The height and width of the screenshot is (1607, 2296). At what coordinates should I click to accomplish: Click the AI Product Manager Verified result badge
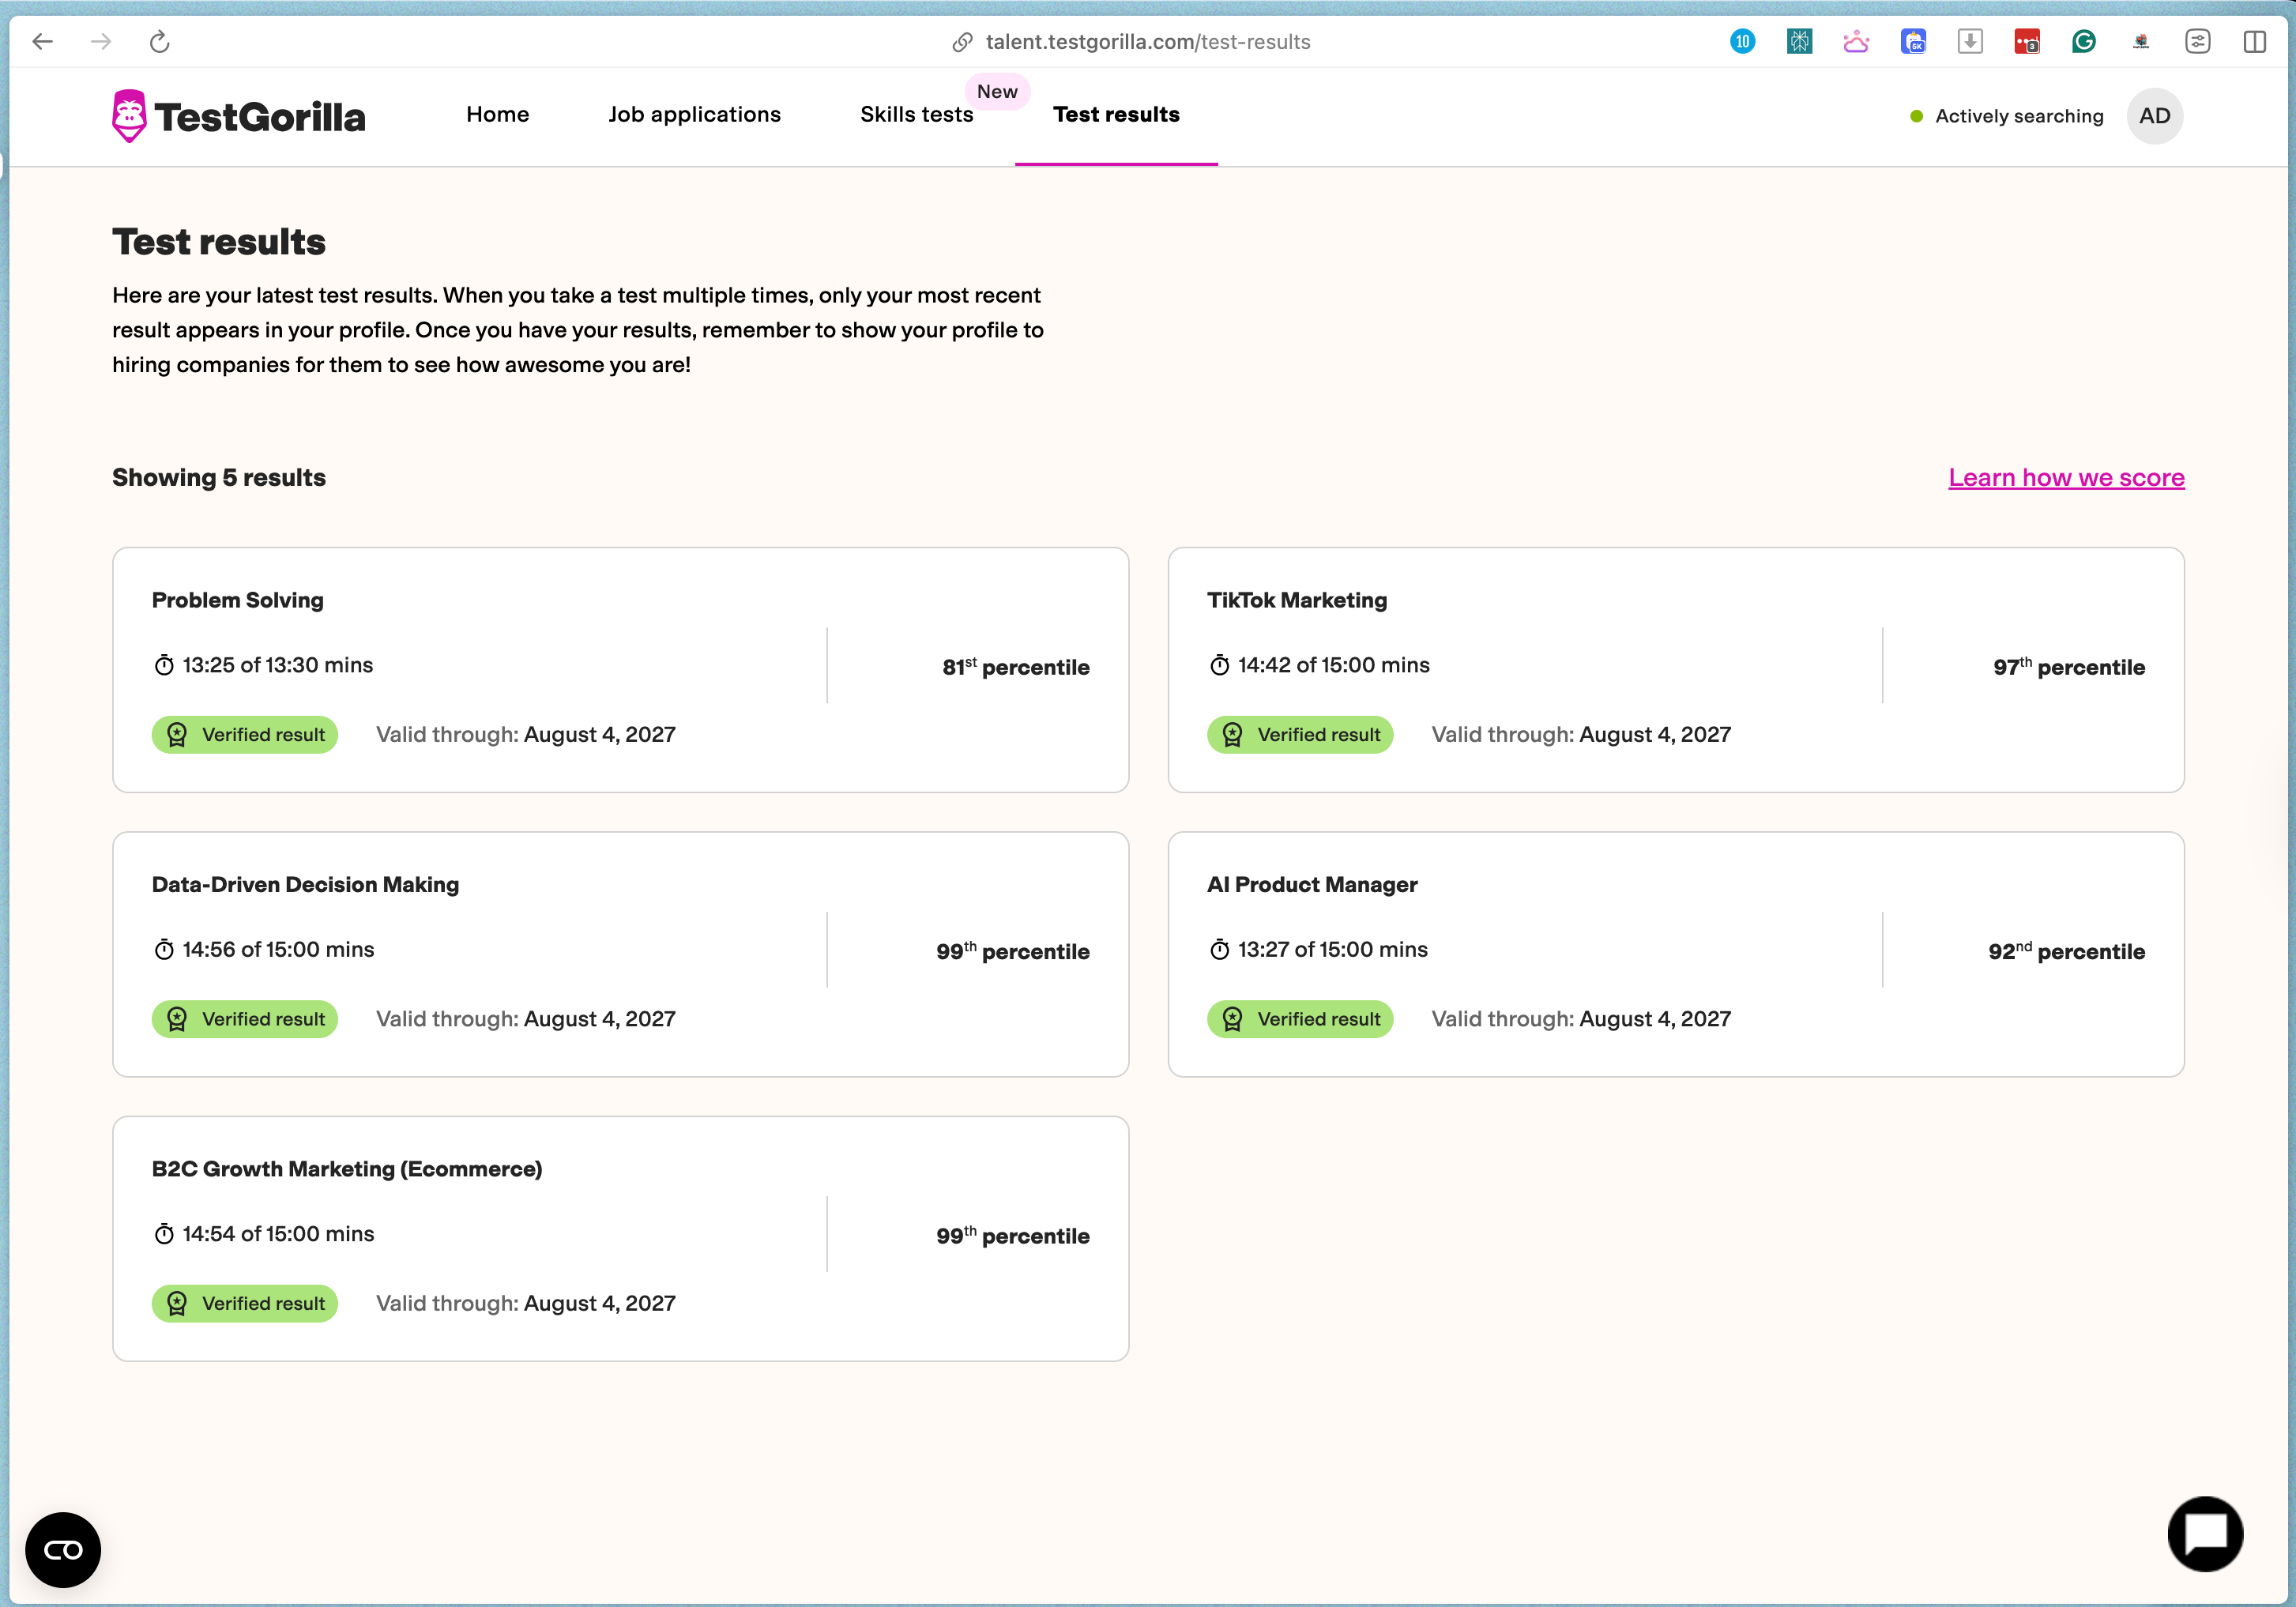tap(1299, 1019)
